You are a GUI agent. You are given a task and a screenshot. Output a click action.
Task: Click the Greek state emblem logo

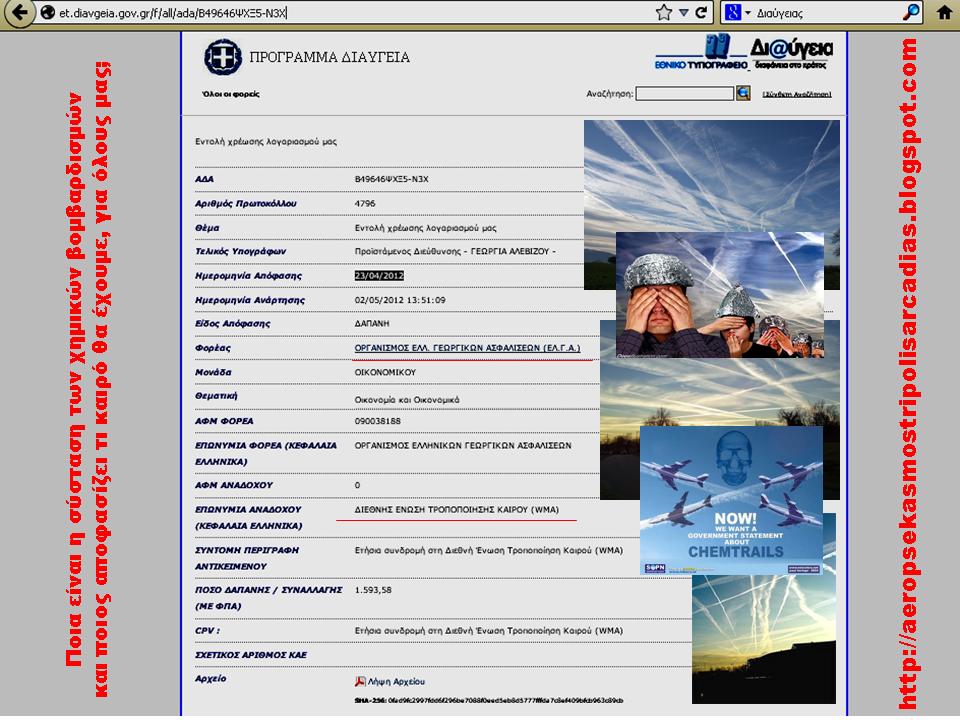[223, 58]
